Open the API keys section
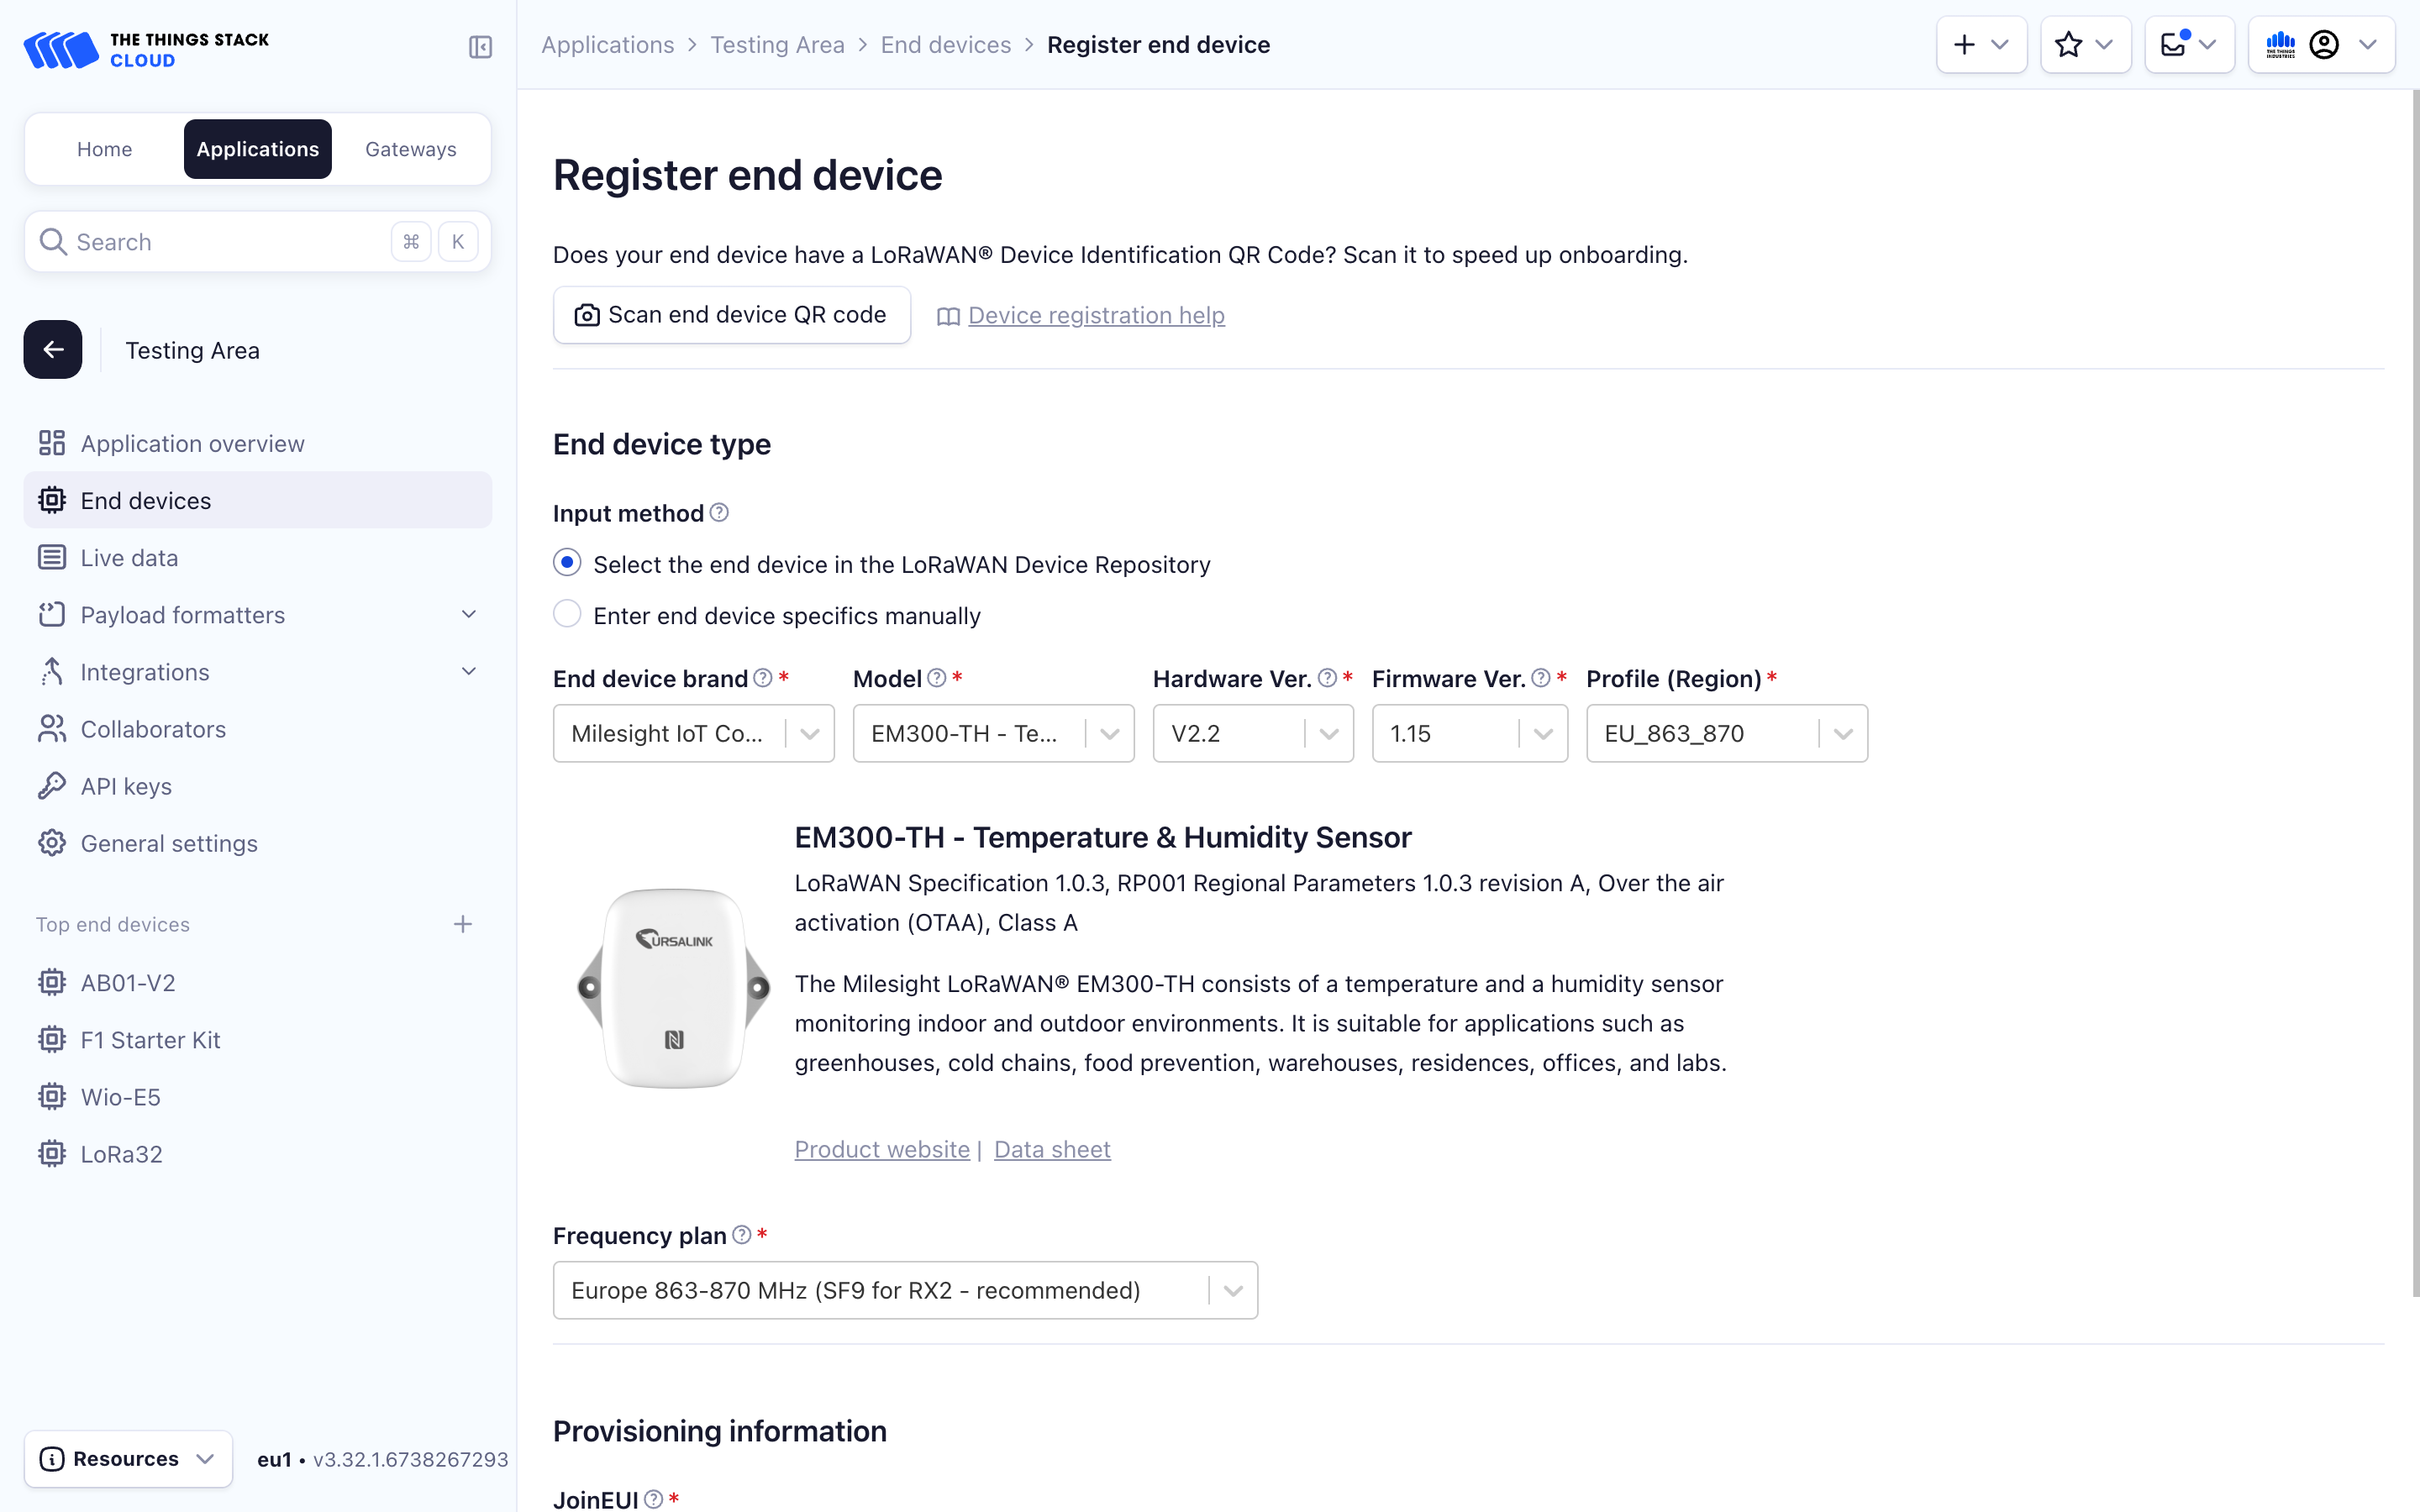 click(x=126, y=786)
